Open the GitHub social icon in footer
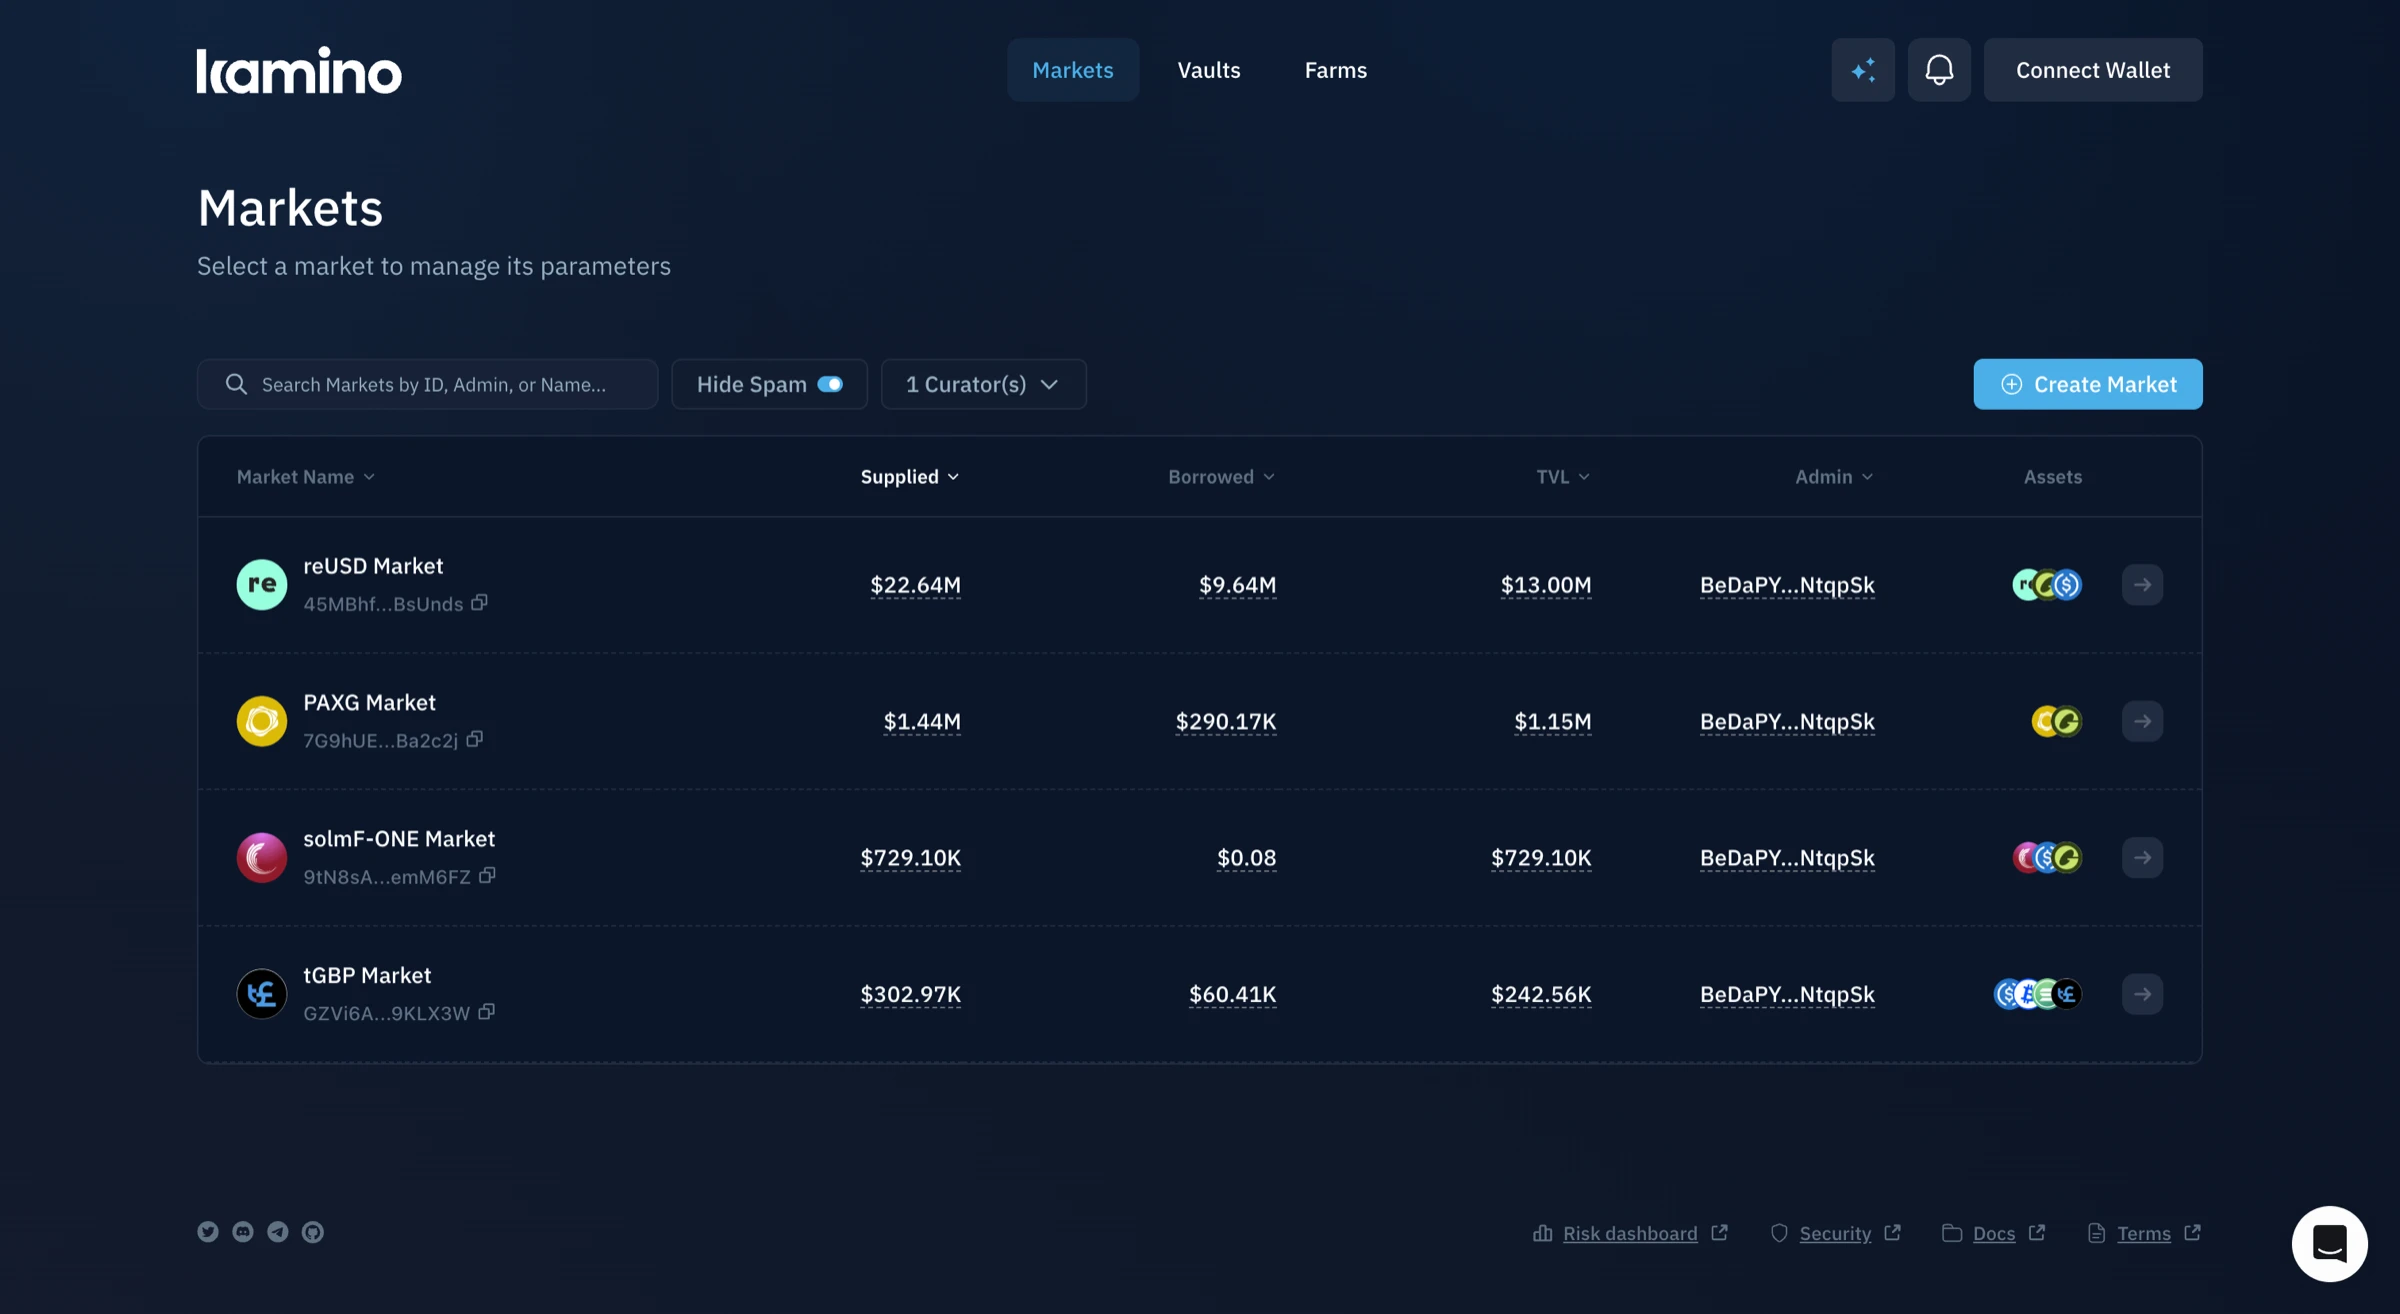The image size is (2400, 1314). (313, 1232)
